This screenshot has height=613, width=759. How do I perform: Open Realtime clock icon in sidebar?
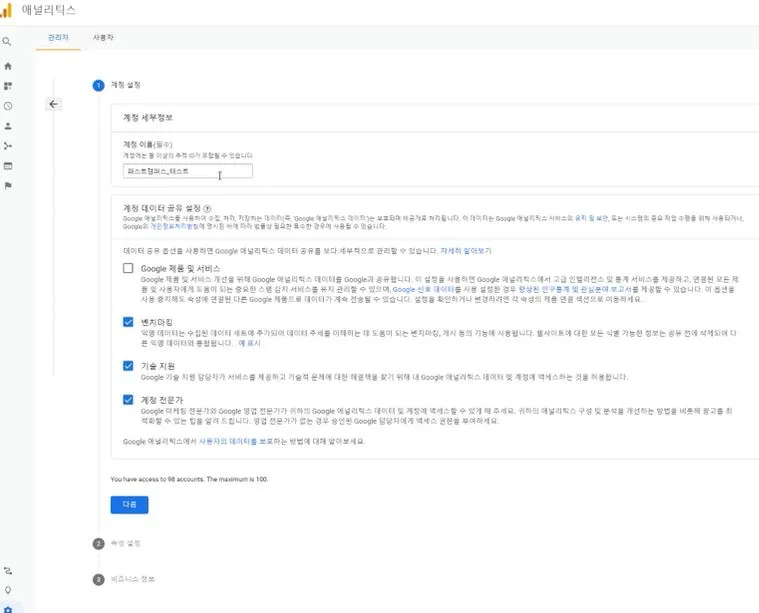(8, 106)
